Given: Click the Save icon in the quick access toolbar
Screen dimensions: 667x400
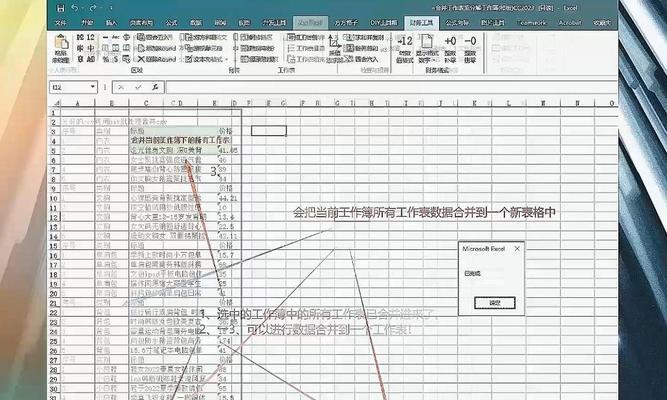Looking at the screenshot, I should (61, 8).
